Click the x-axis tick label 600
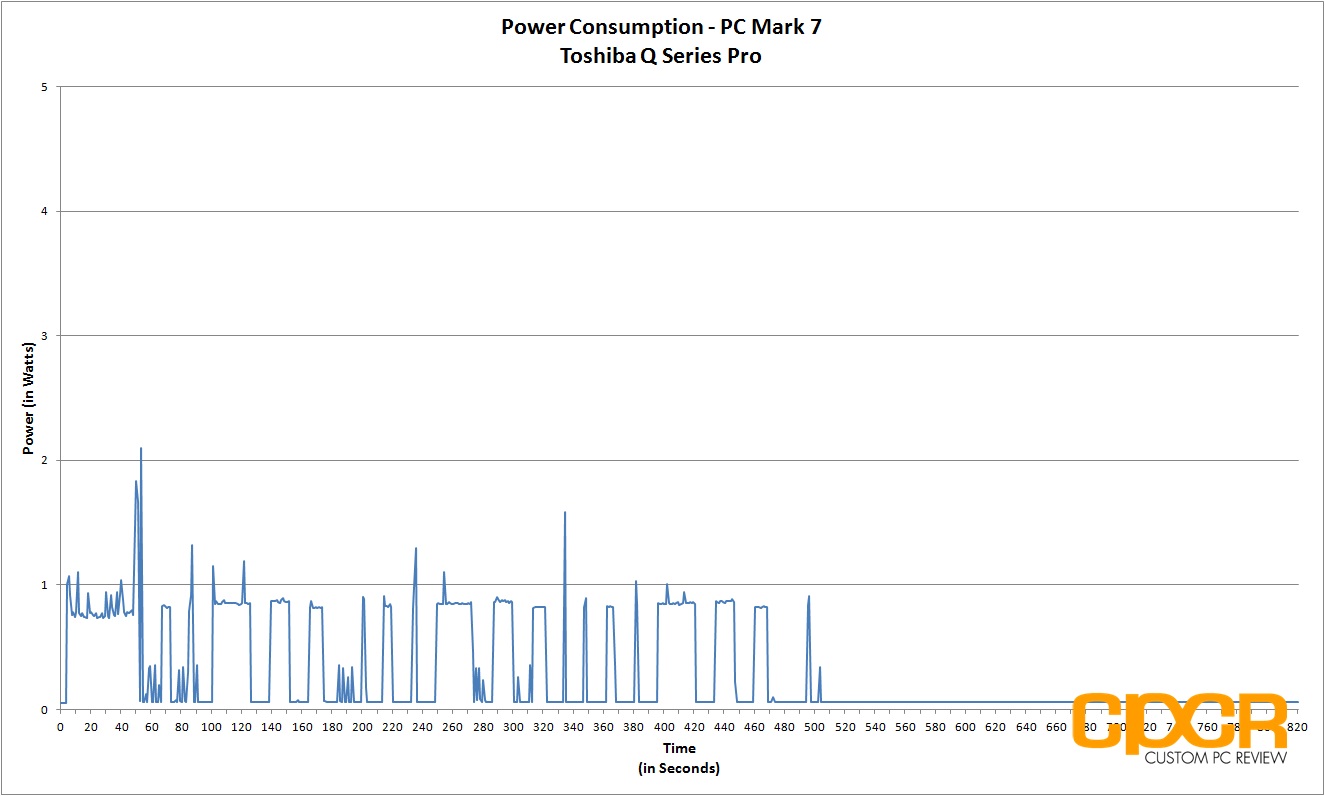 [966, 727]
